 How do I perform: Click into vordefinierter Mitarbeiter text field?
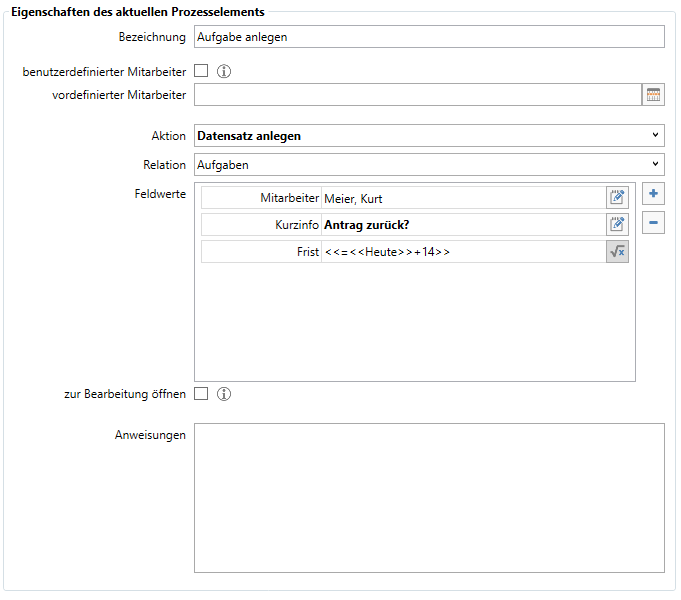(x=418, y=94)
